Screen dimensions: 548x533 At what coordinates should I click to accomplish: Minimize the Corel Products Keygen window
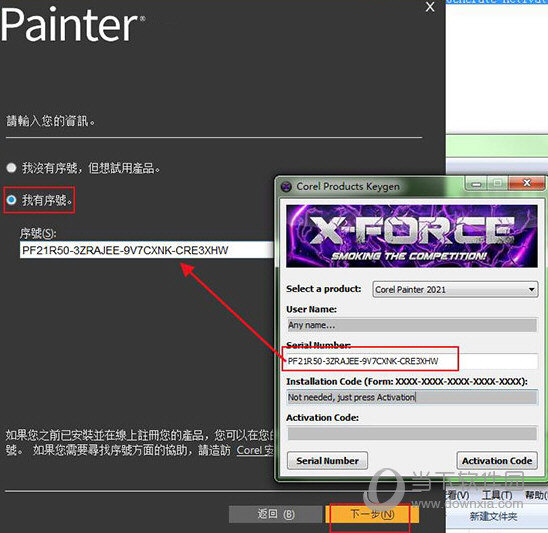(477, 183)
